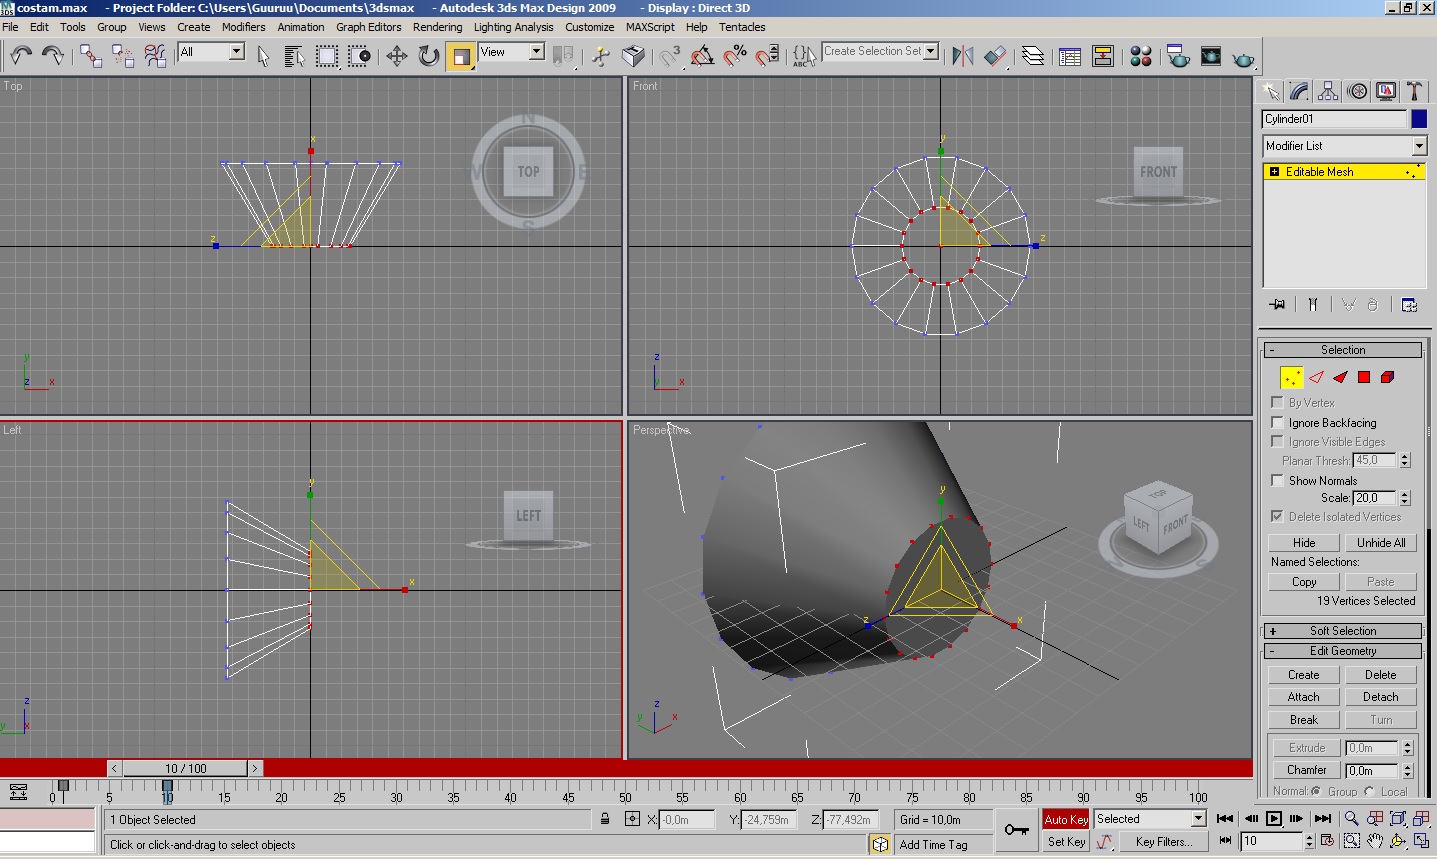Viewport: 1437px width, 859px height.
Task: Click the Attach button
Action: coord(1303,697)
